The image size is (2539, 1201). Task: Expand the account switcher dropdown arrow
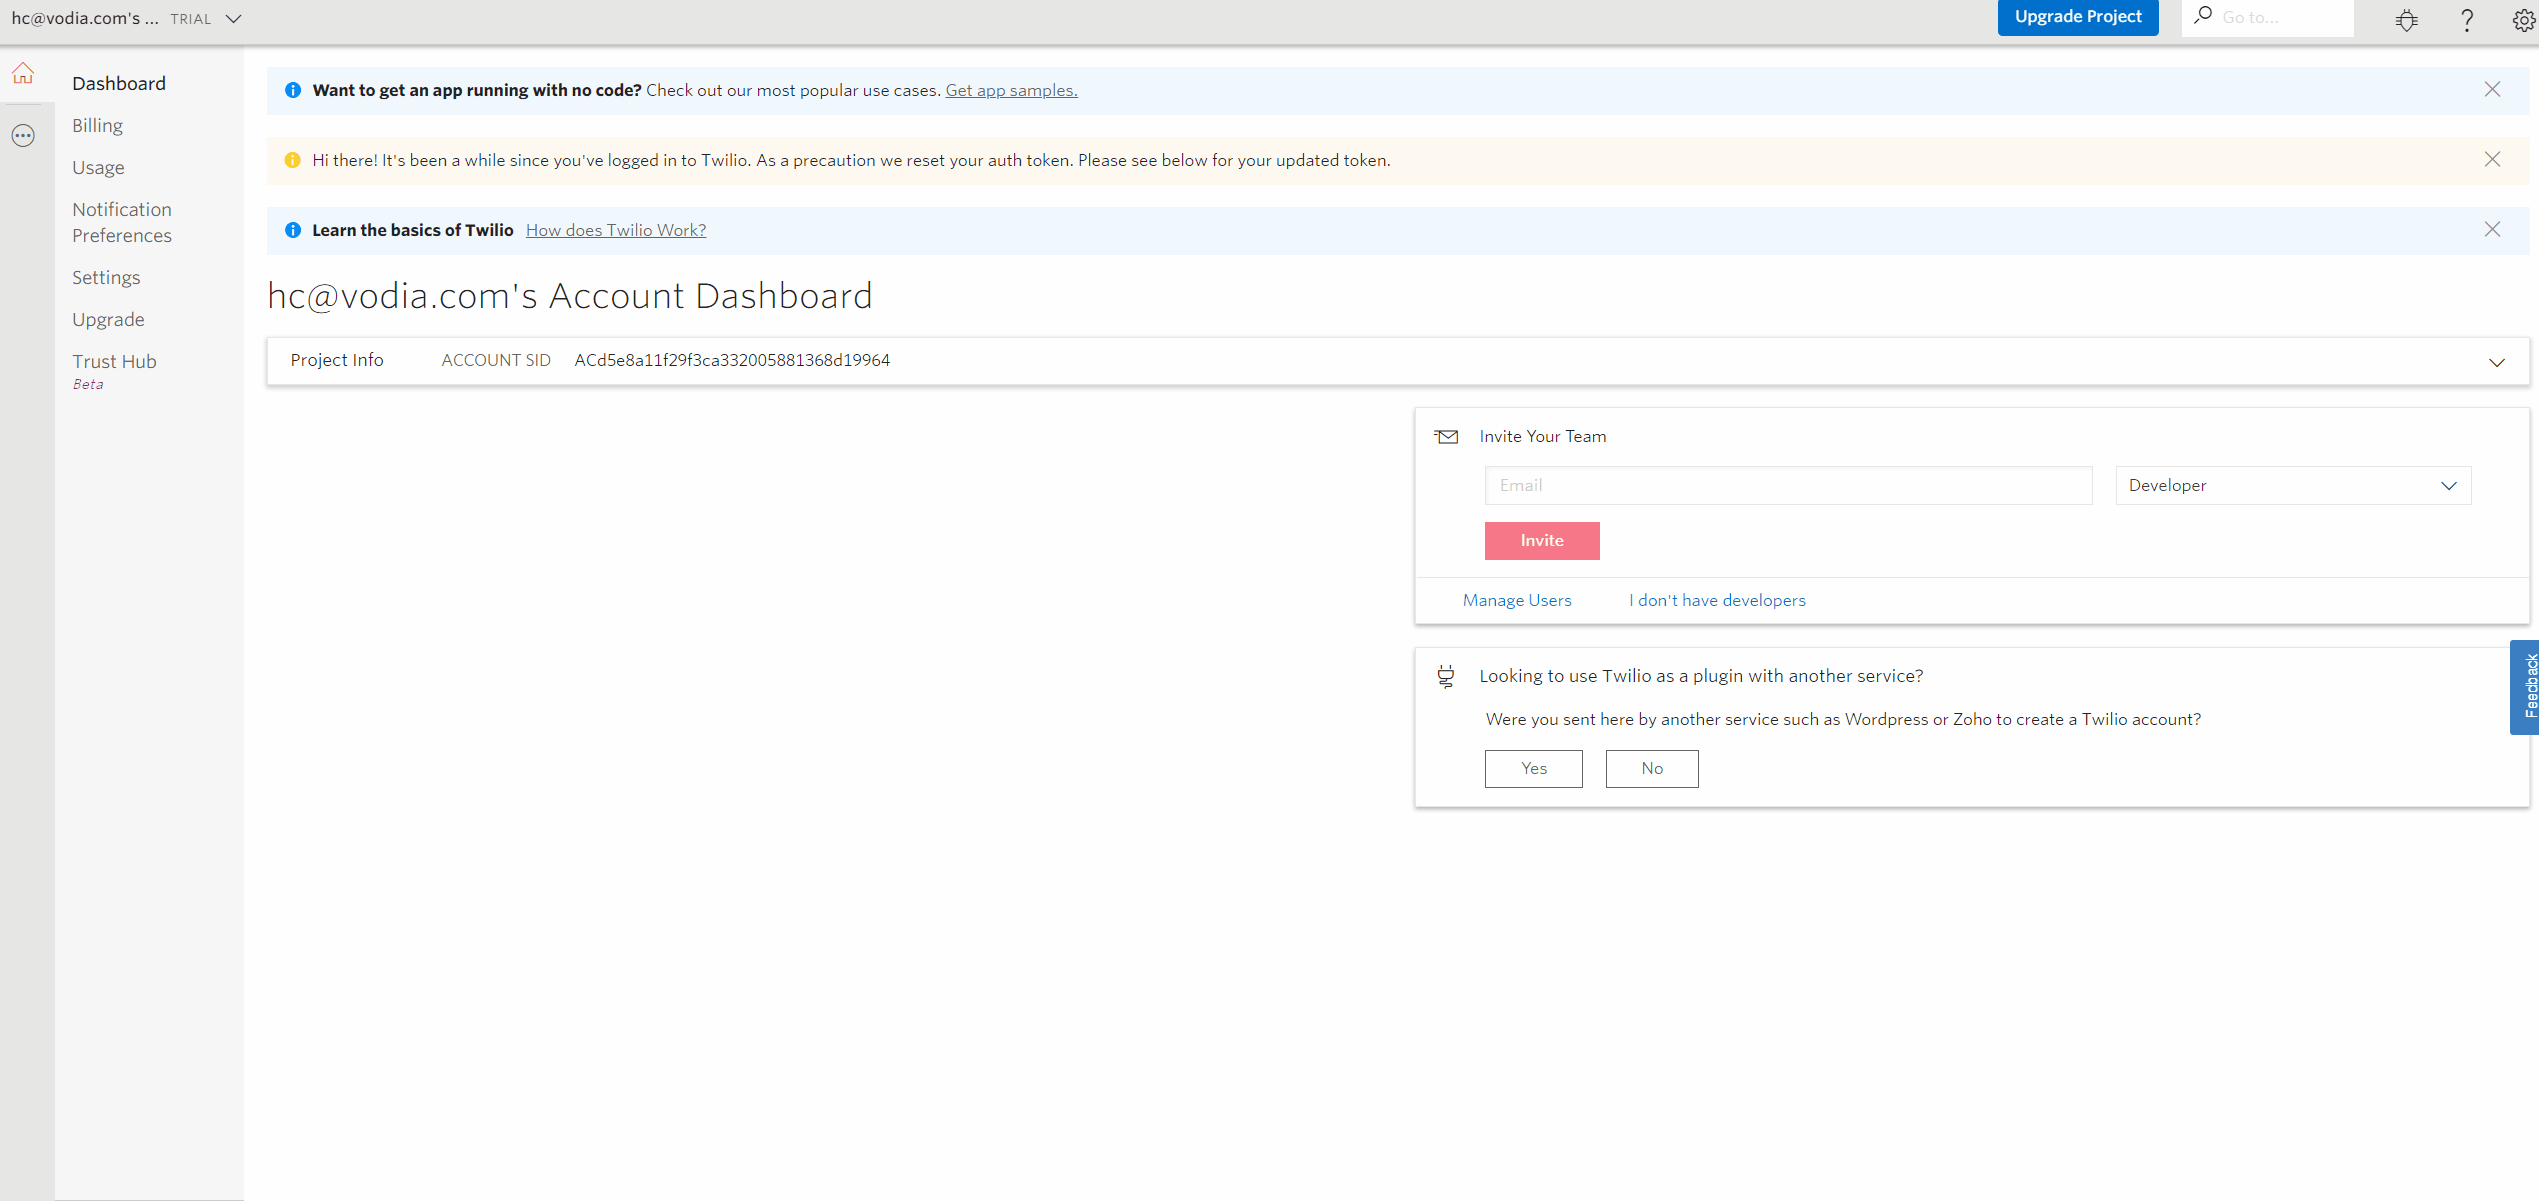pos(233,19)
